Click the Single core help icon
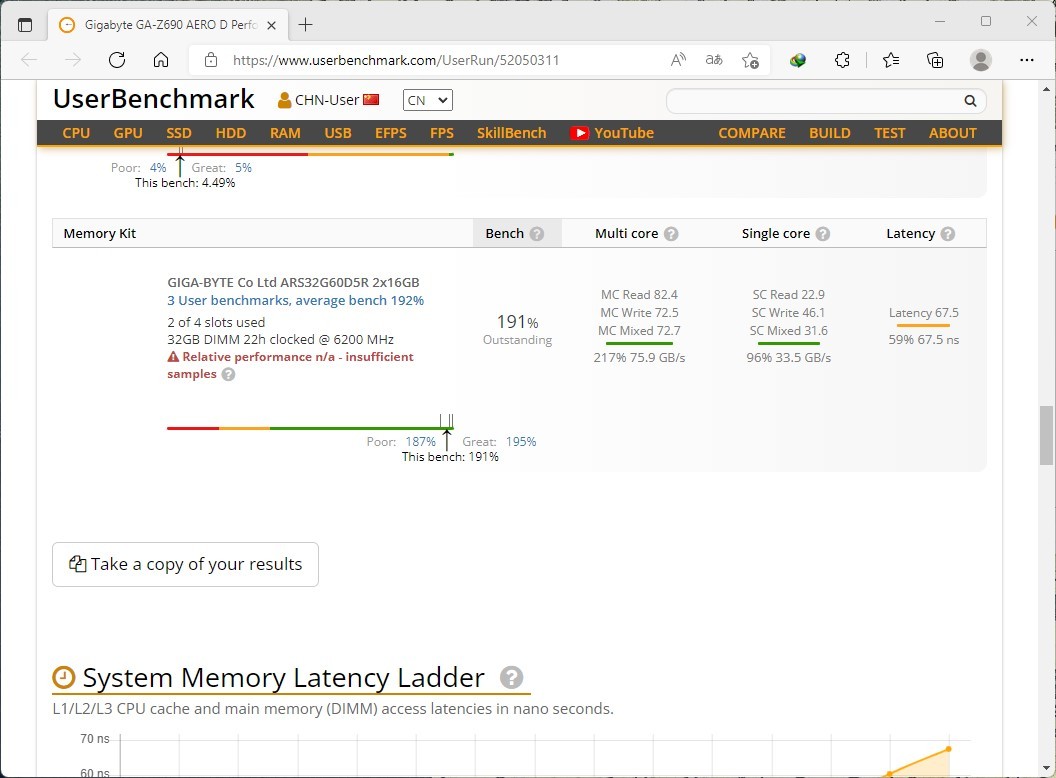The width and height of the screenshot is (1056, 778). click(822, 234)
